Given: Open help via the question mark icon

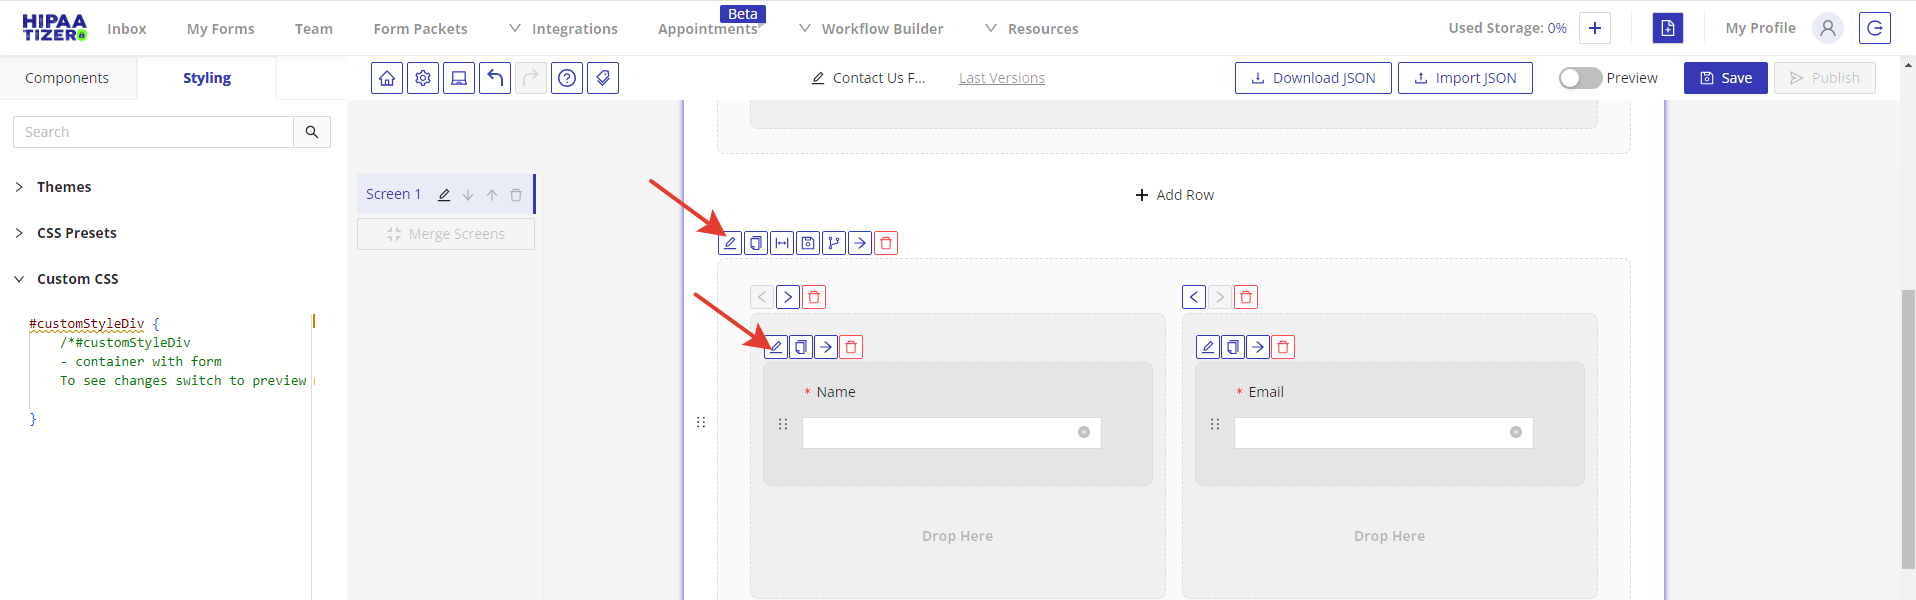Looking at the screenshot, I should [567, 78].
